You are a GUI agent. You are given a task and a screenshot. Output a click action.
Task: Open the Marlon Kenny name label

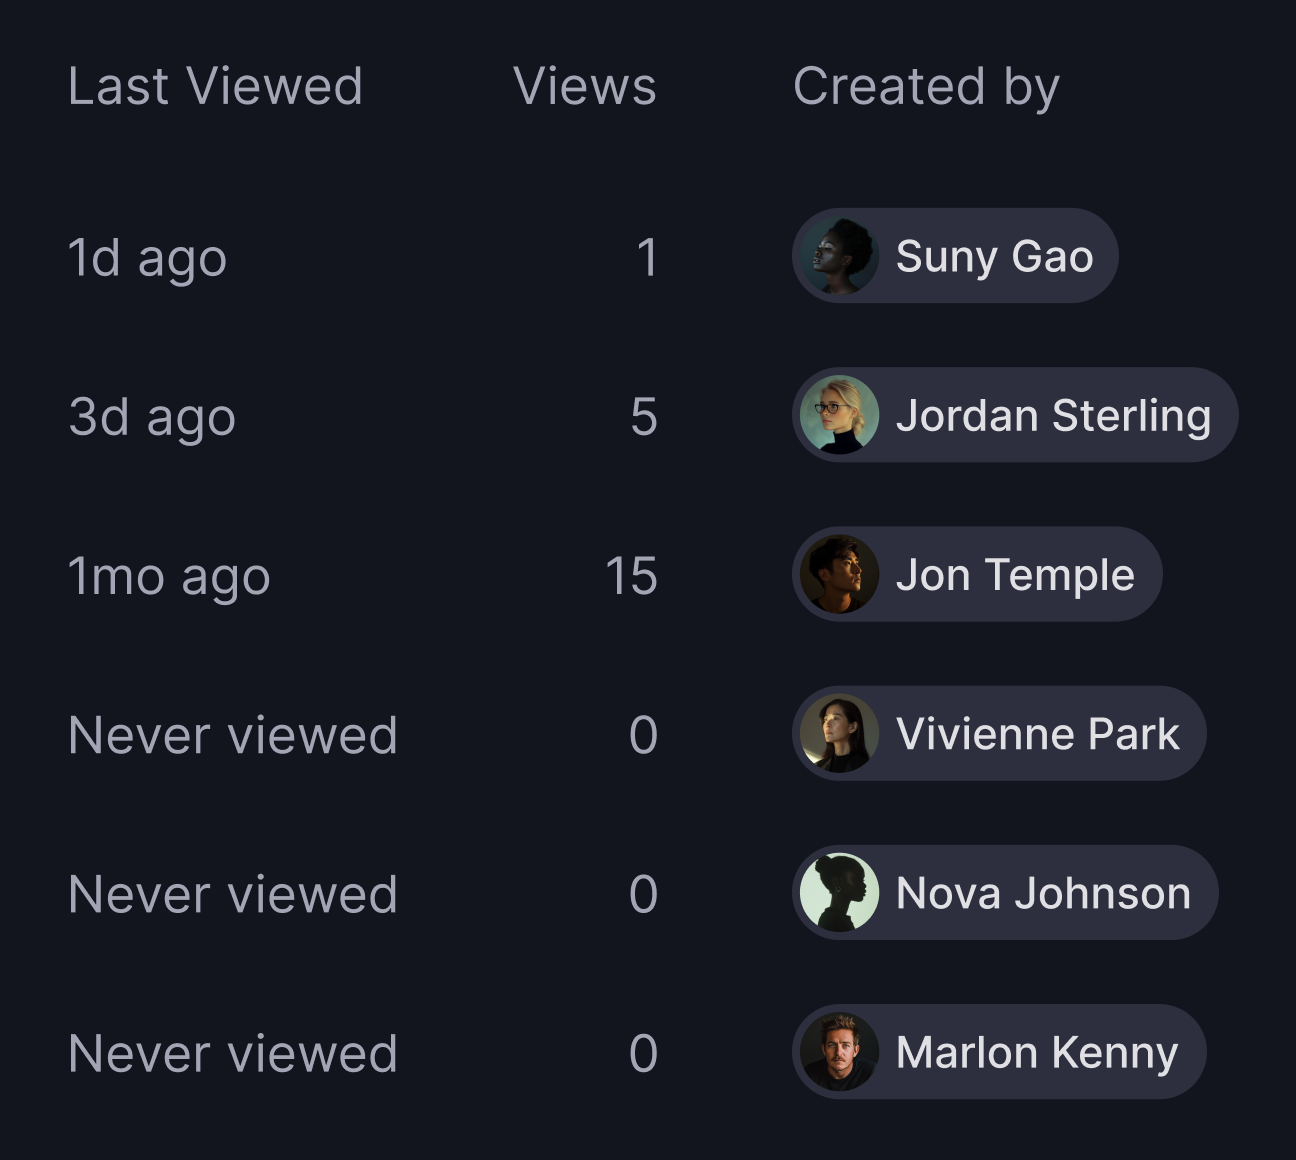1037,1052
